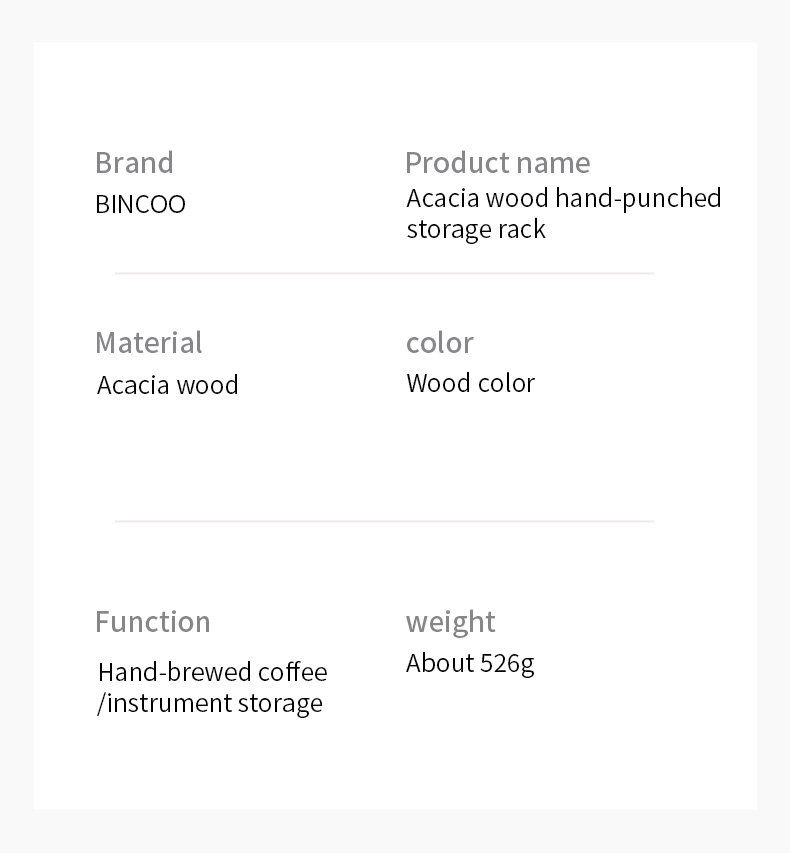Click the word 'coffee' in Function description

pos(293,672)
